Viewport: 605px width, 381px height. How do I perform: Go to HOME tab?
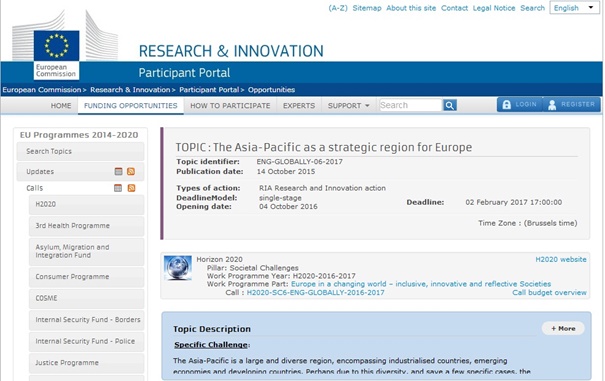(61, 105)
